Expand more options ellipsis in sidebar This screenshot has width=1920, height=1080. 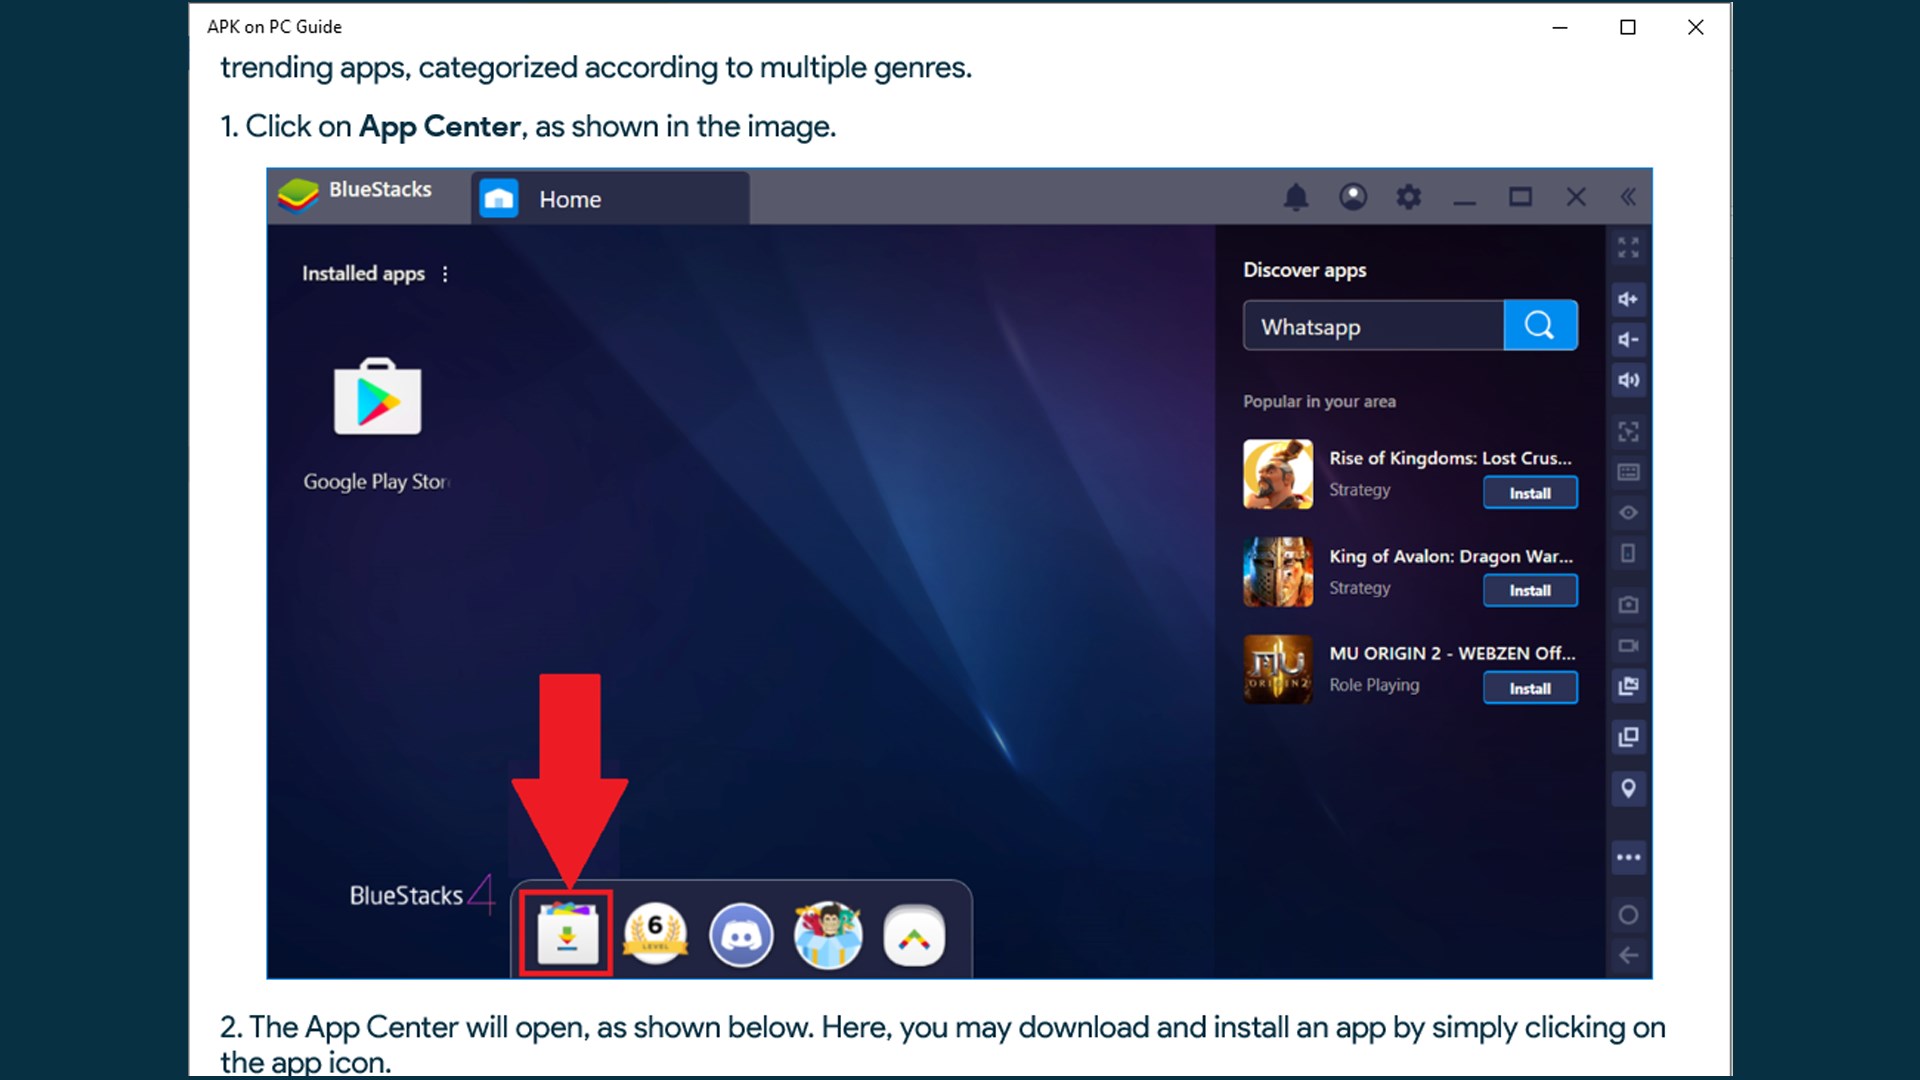(x=1628, y=857)
